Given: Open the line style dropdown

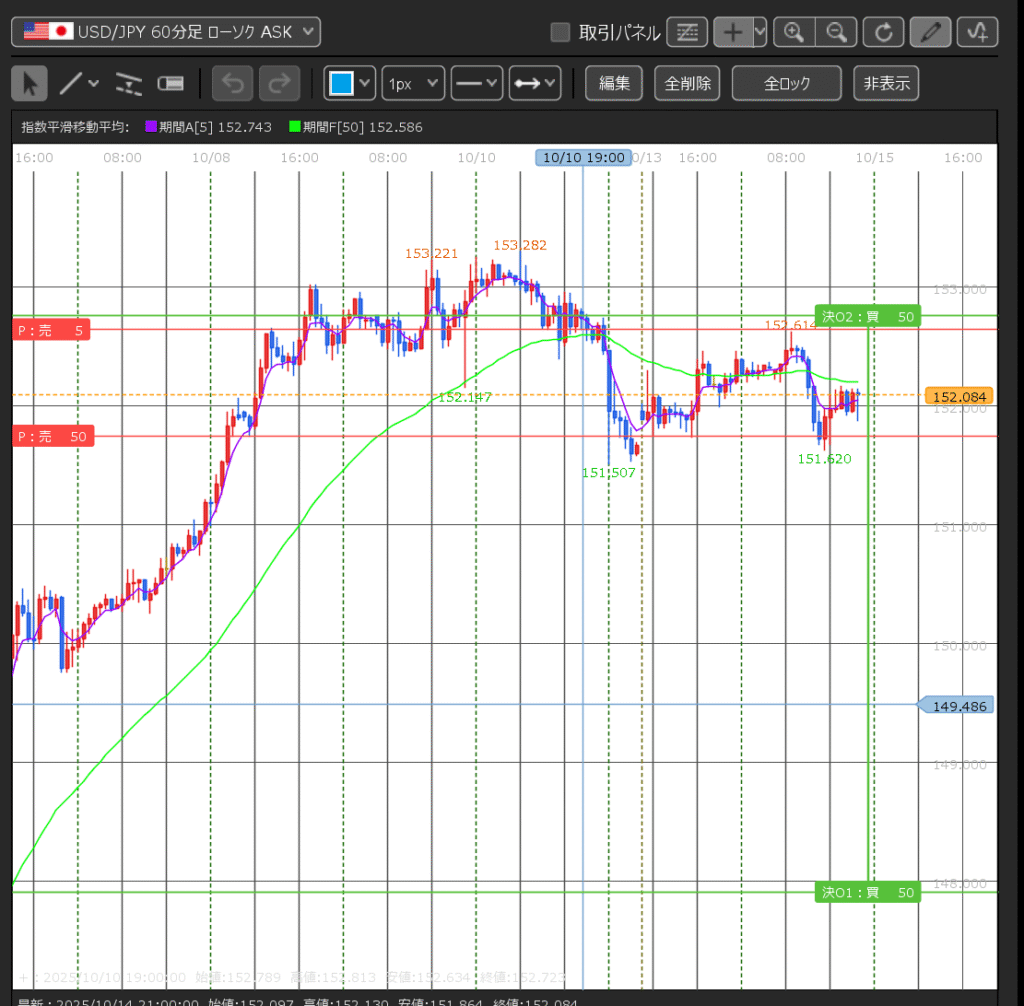Looking at the screenshot, I should tap(476, 84).
